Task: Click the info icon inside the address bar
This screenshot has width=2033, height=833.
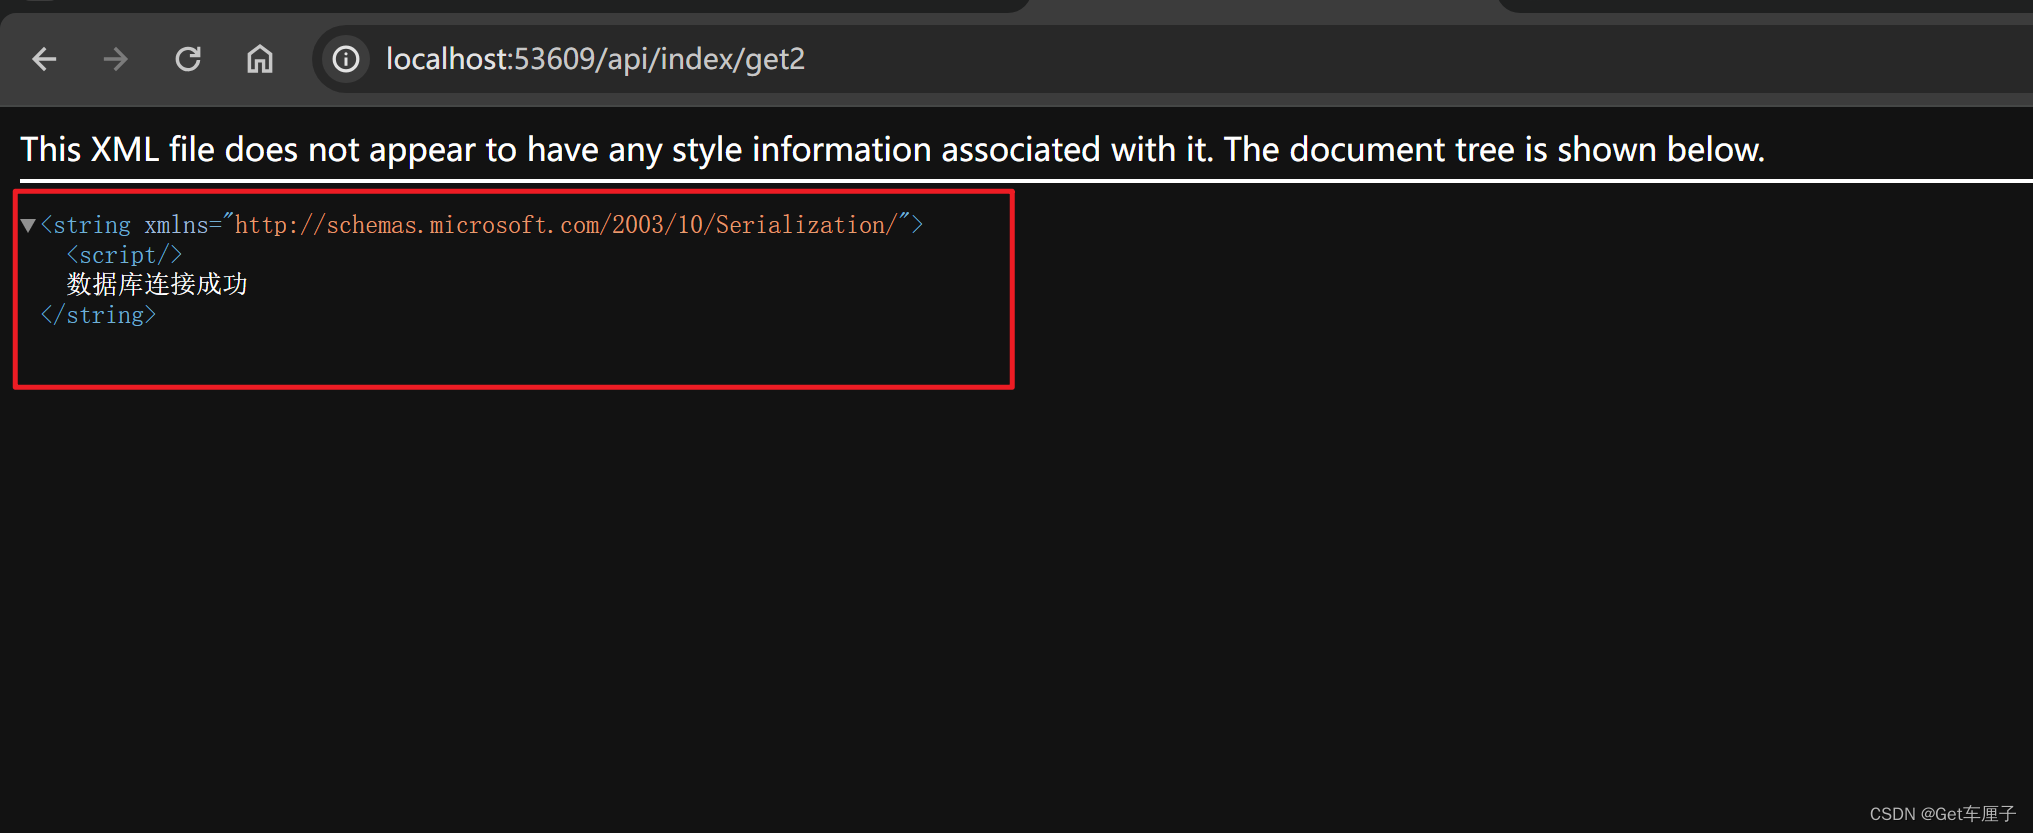Action: [x=345, y=59]
